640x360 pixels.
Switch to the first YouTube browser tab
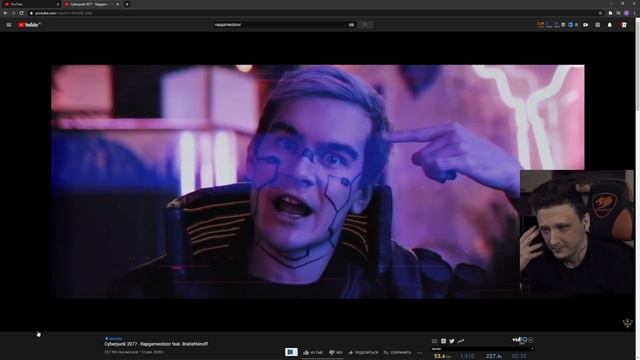point(31,4)
